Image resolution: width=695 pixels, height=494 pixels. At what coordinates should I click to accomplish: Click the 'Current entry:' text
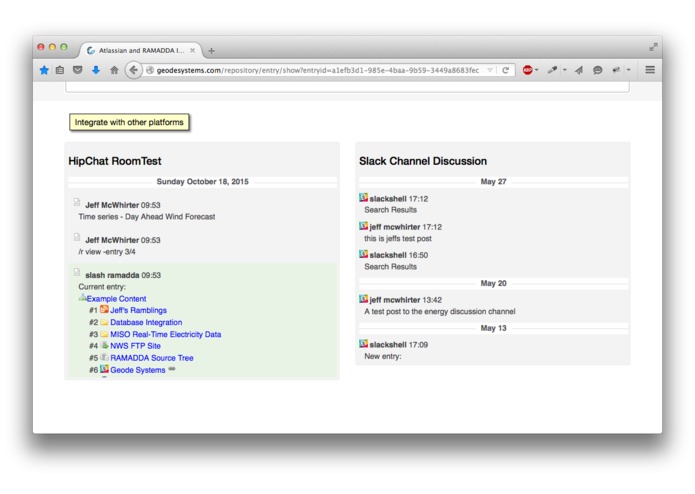point(102,287)
